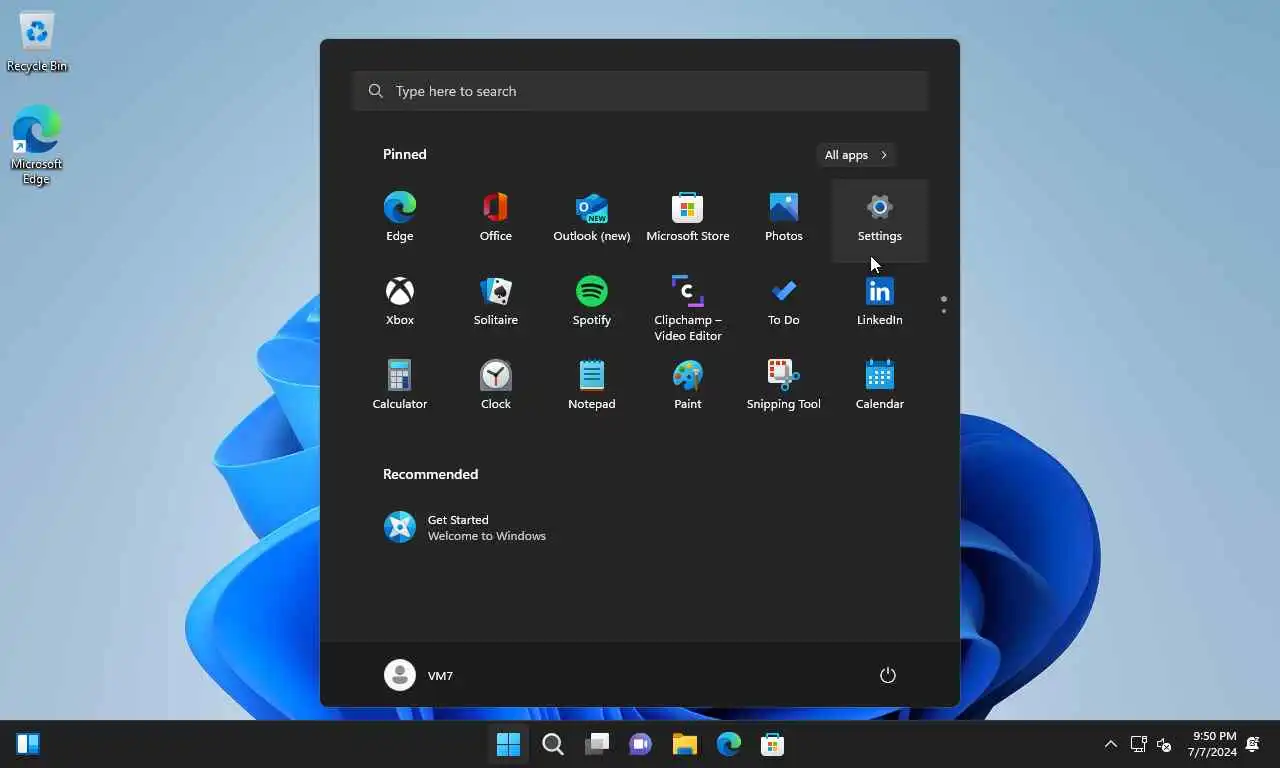Select Recycle Bin on desktop

pyautogui.click(x=37, y=42)
